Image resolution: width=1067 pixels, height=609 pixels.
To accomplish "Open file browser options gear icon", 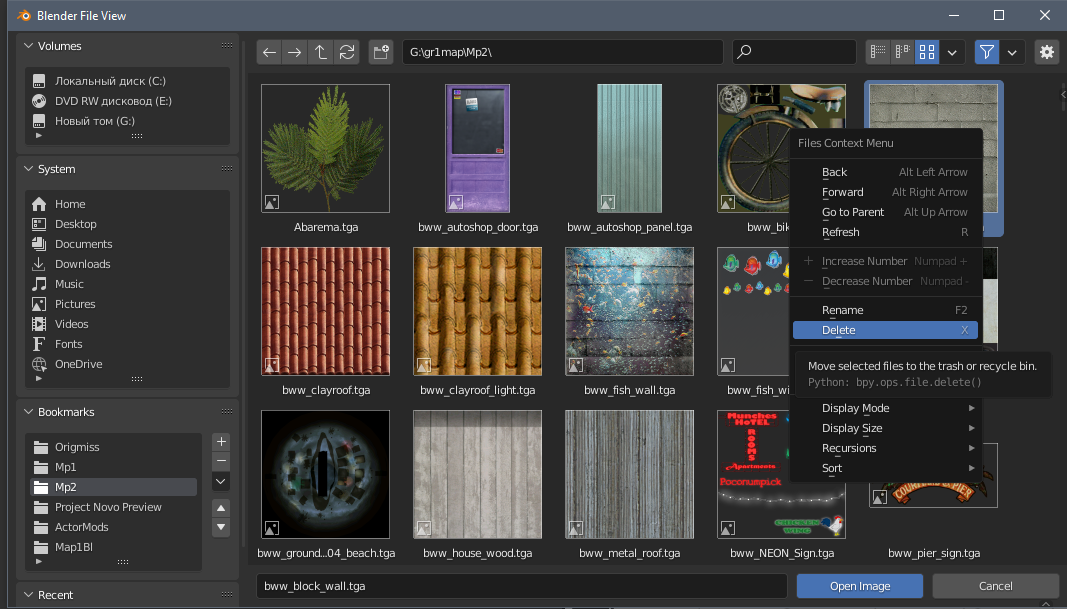I will click(x=1047, y=52).
